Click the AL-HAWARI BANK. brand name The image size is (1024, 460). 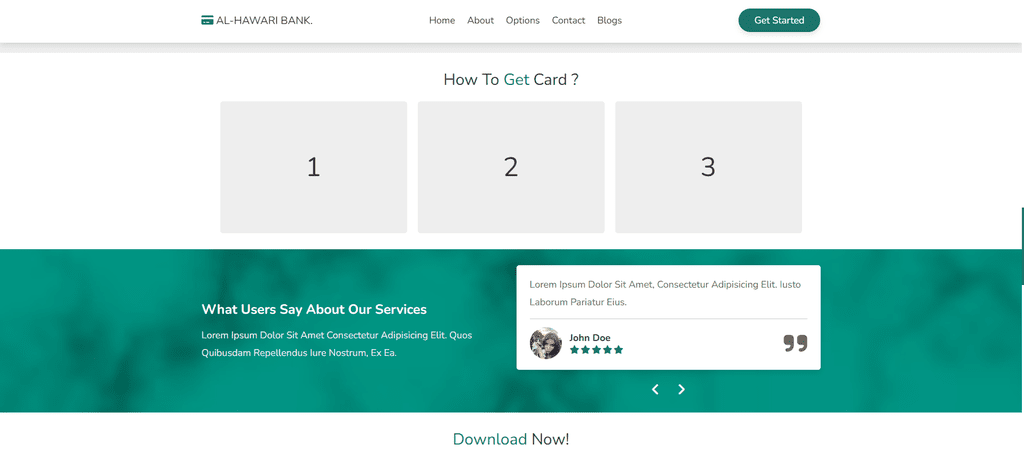tap(264, 20)
